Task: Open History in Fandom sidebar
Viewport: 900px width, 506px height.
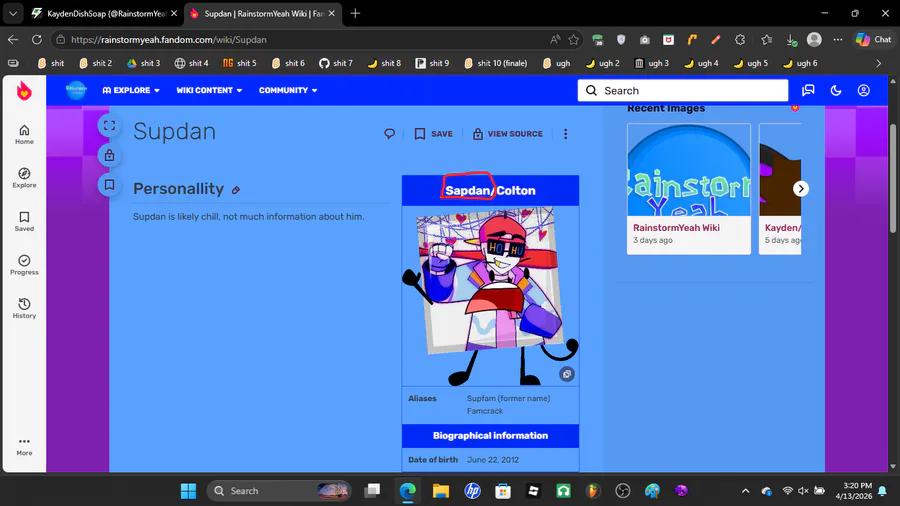Action: point(24,309)
